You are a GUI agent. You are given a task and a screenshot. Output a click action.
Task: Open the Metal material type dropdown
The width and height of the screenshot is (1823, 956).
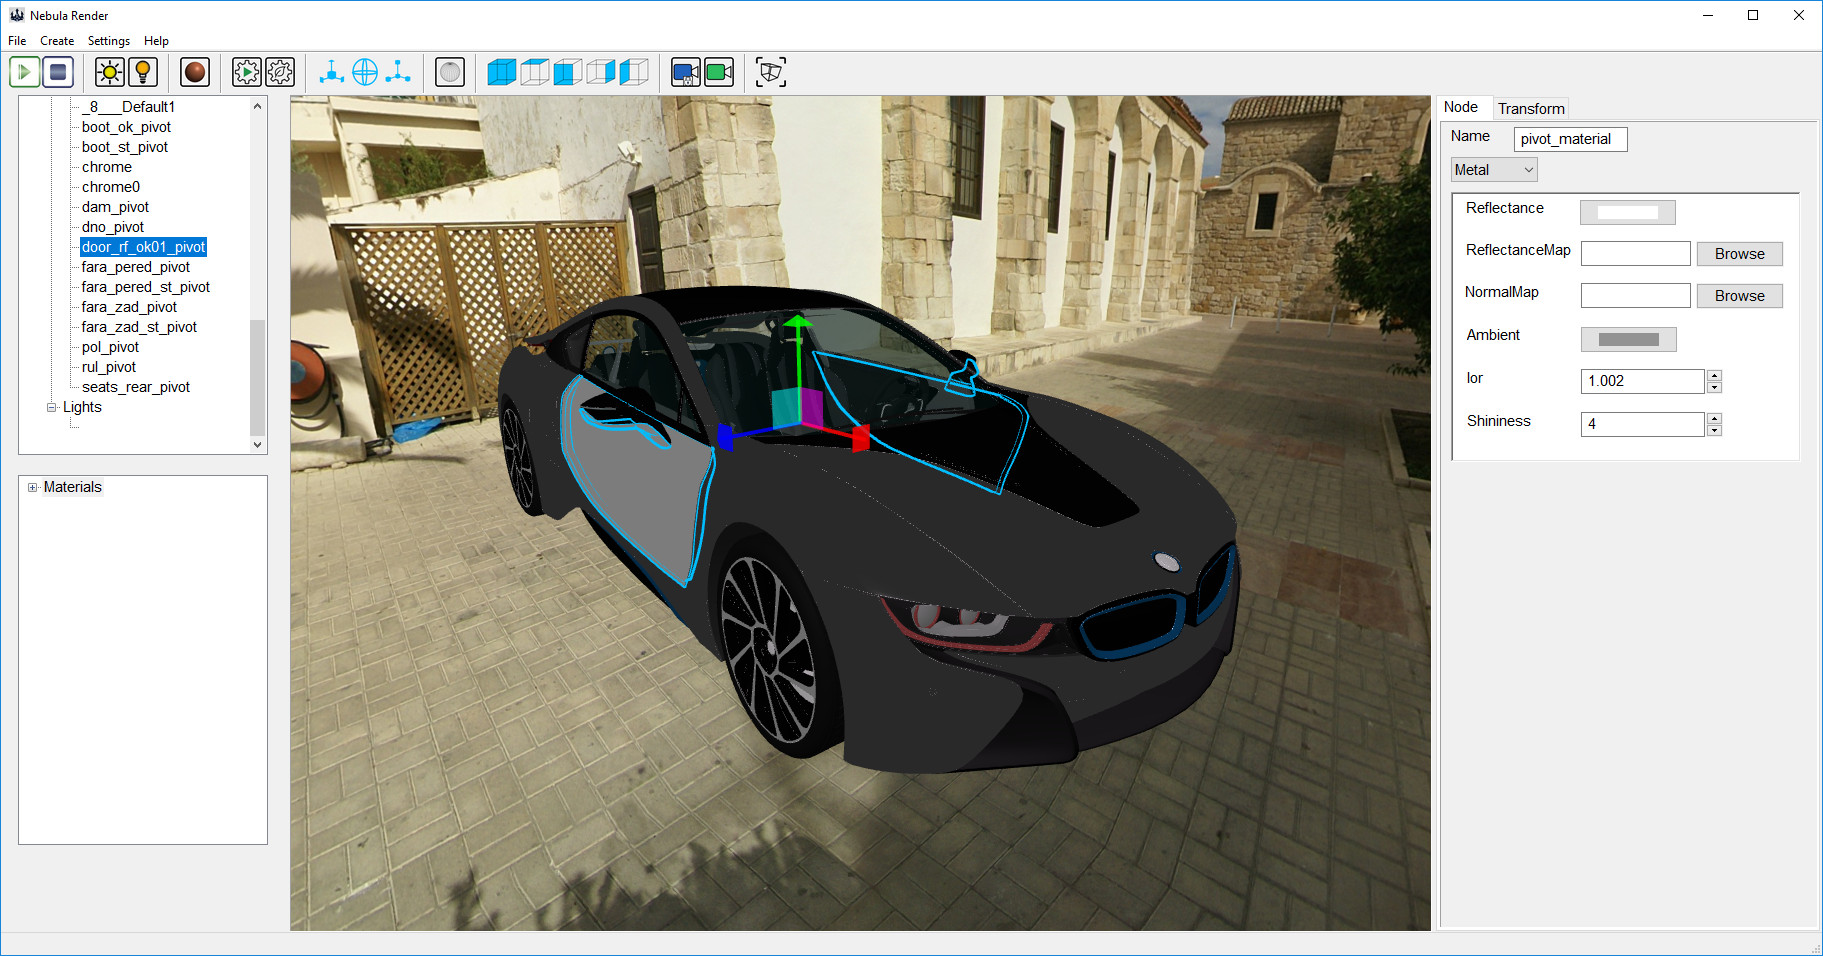click(x=1494, y=170)
